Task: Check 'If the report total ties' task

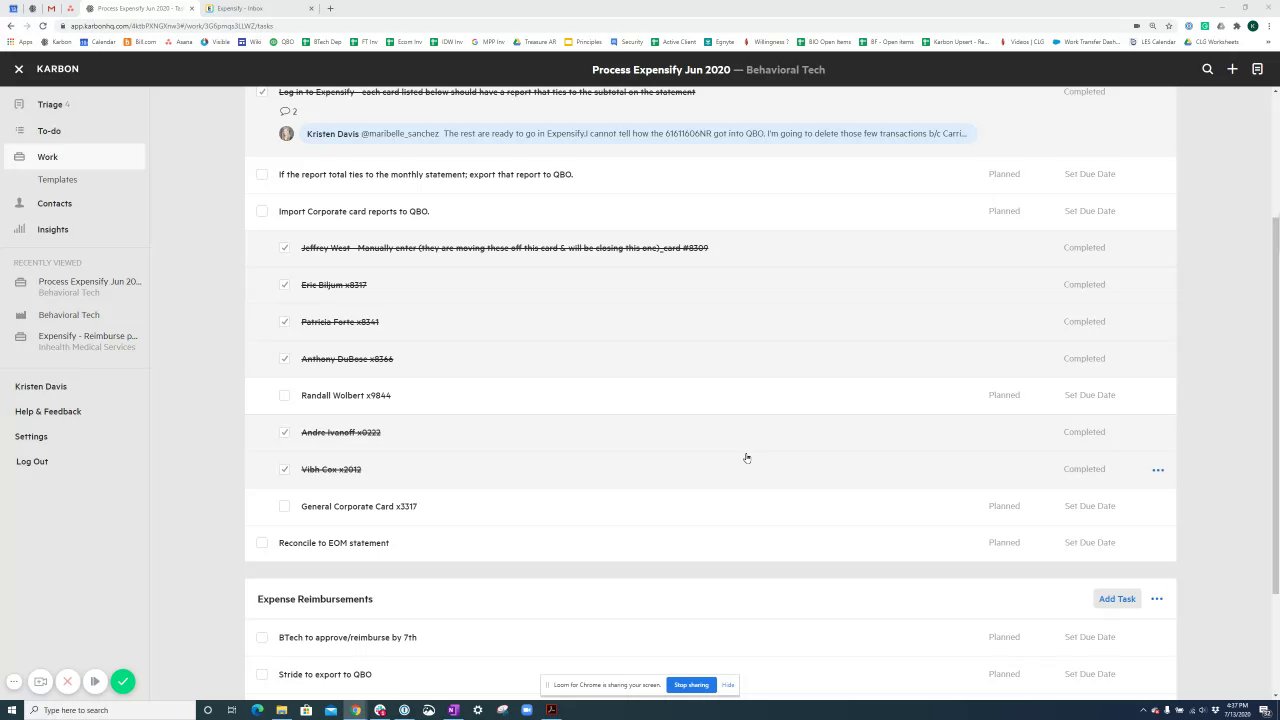Action: [262, 174]
